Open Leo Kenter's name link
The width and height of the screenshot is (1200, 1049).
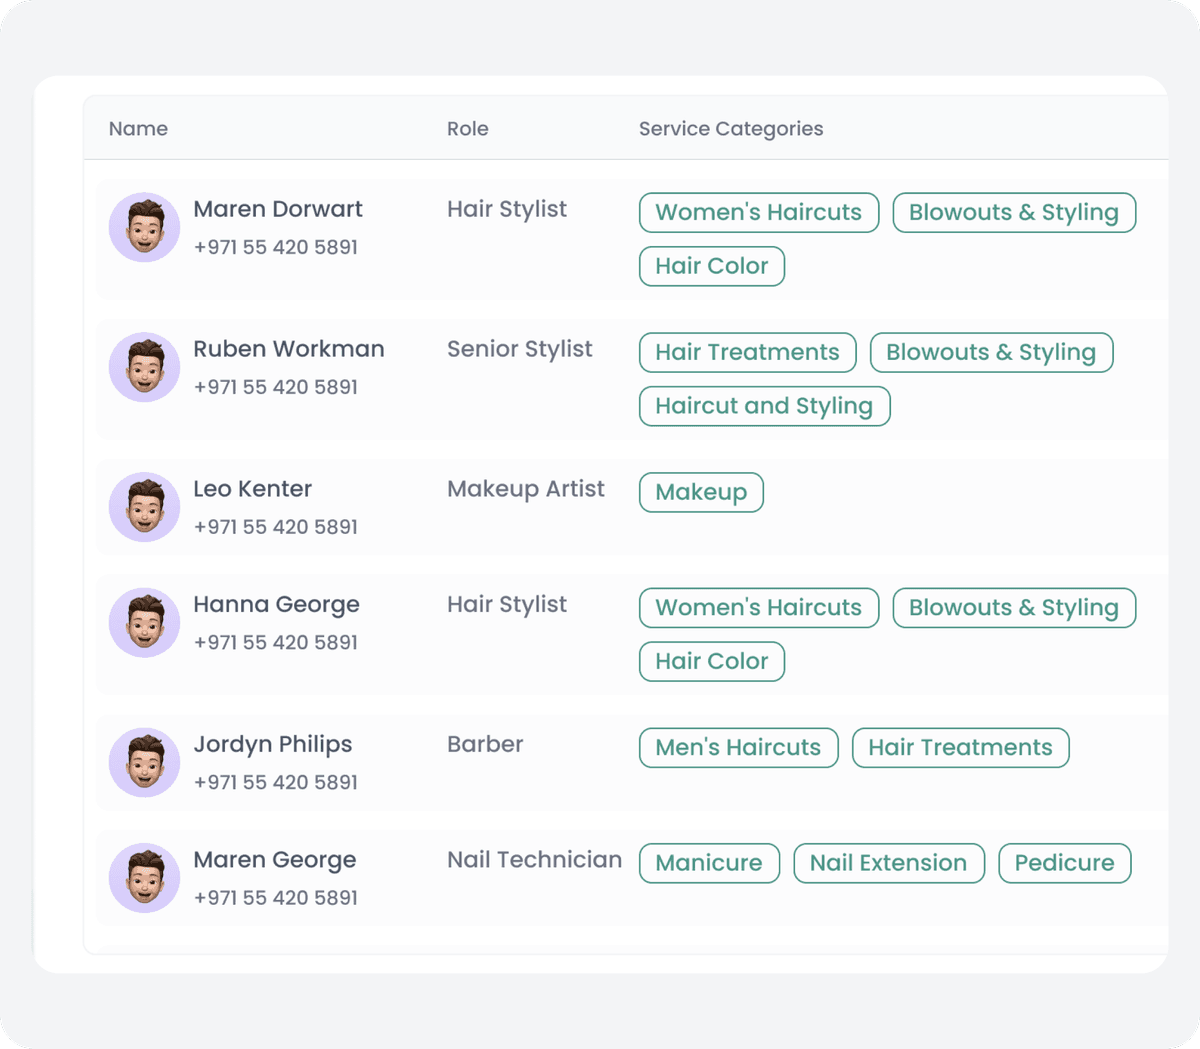[252, 489]
